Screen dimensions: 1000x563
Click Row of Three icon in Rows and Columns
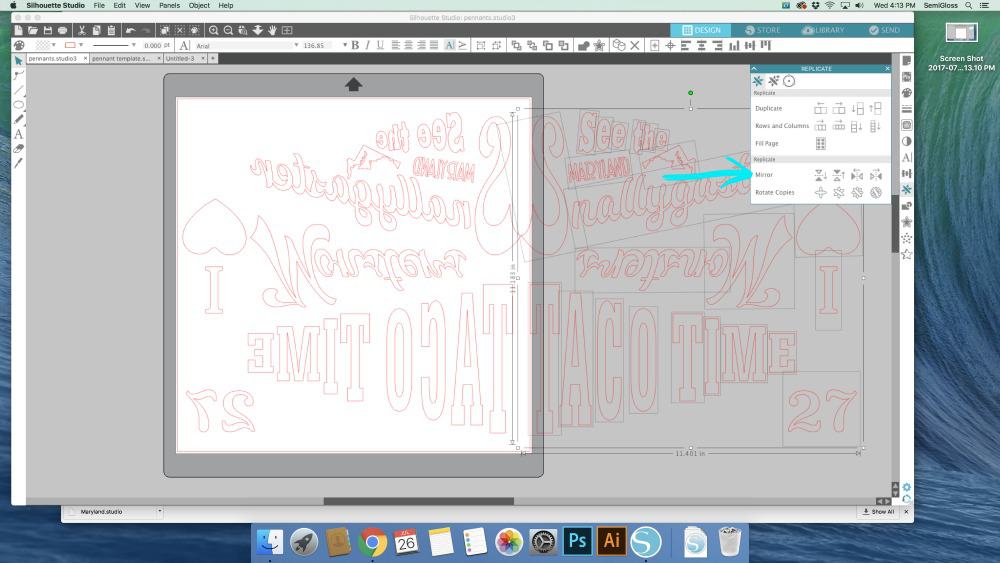pyautogui.click(x=820, y=126)
